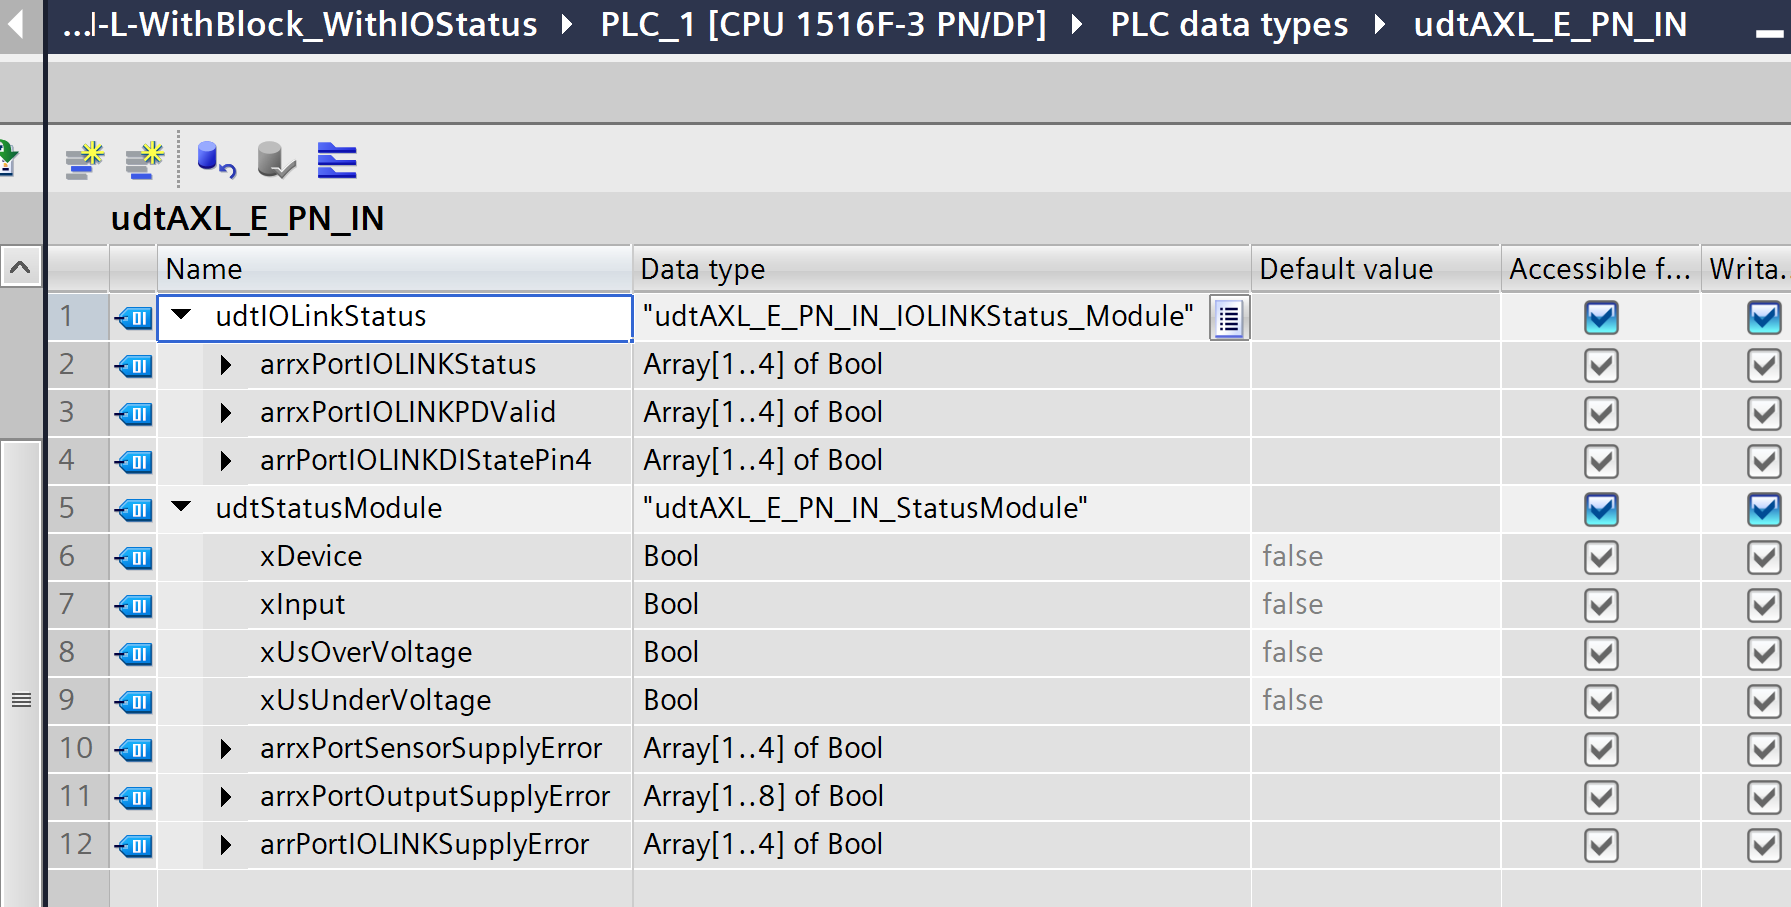Click the gray database checkmark icon
1791x907 pixels.
[276, 160]
